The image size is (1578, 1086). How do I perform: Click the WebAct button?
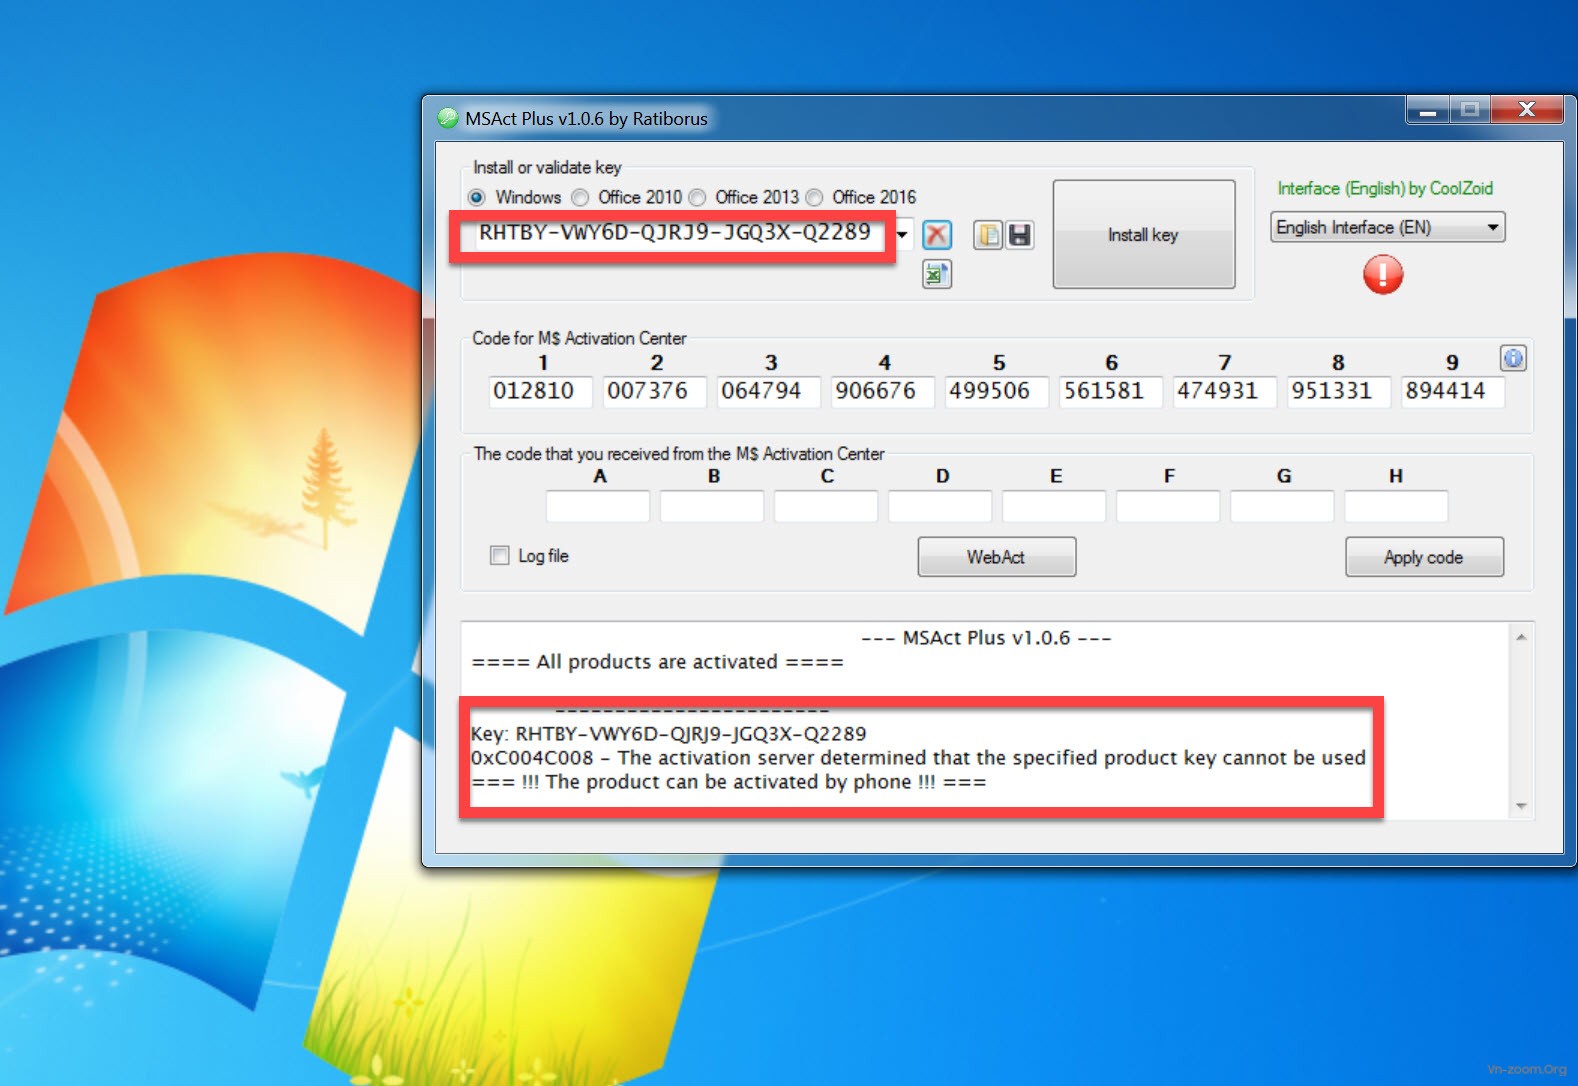coord(997,557)
